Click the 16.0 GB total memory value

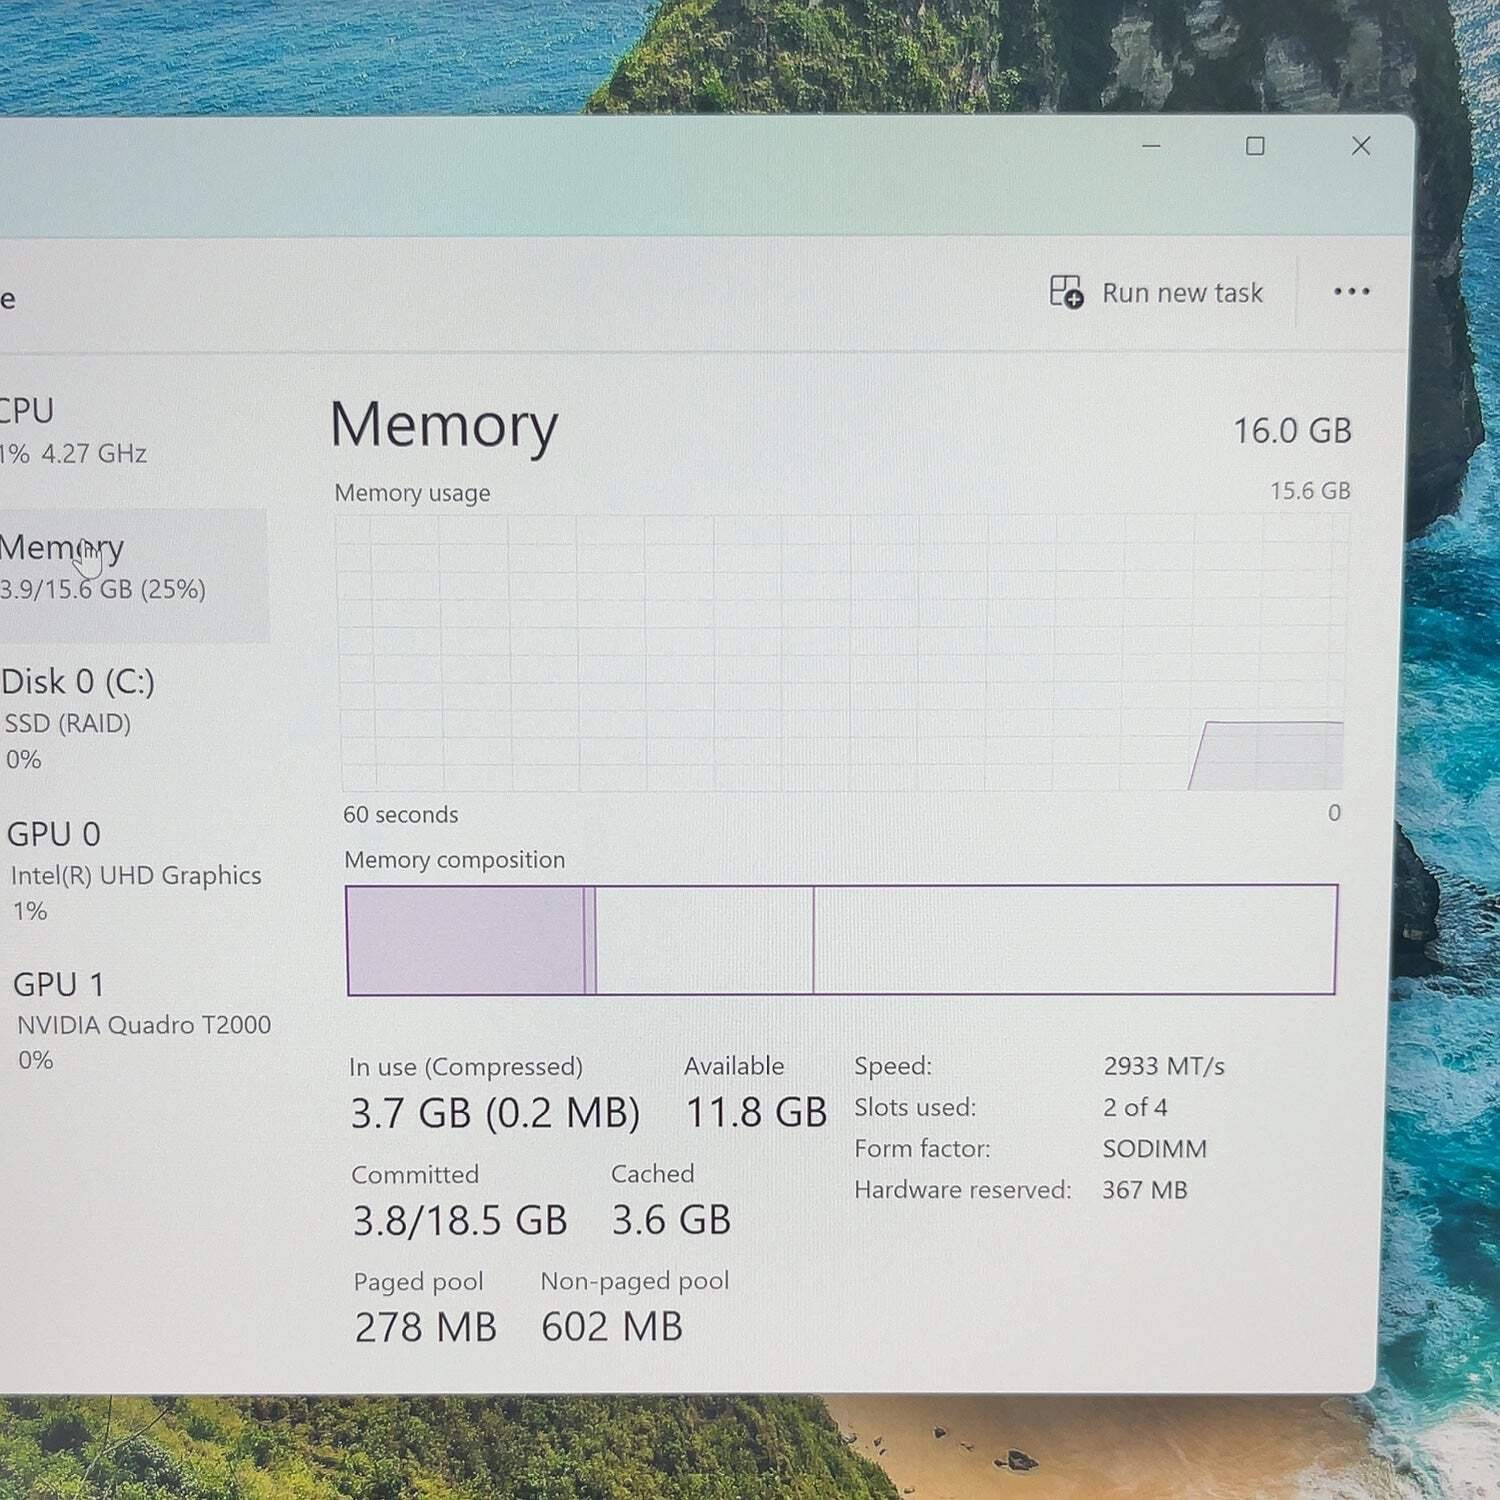pyautogui.click(x=1292, y=431)
